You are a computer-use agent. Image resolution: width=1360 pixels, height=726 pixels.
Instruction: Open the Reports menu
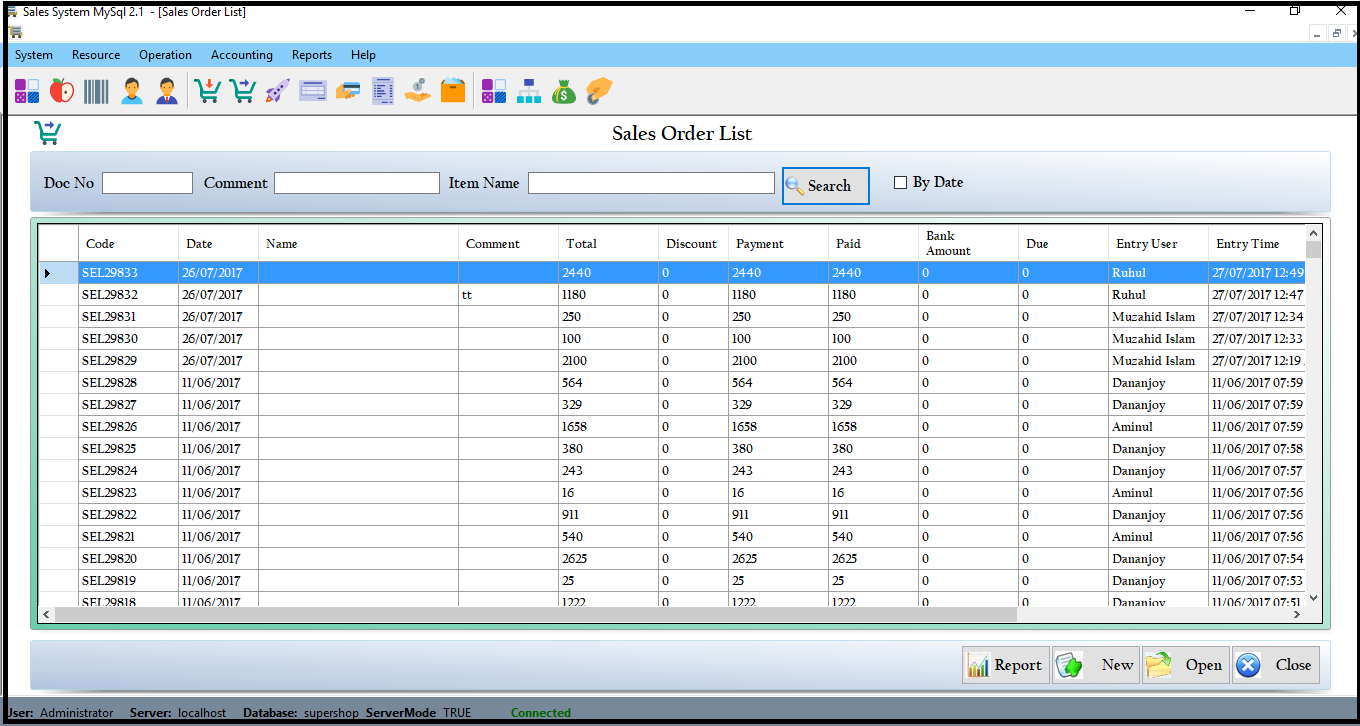coord(312,55)
